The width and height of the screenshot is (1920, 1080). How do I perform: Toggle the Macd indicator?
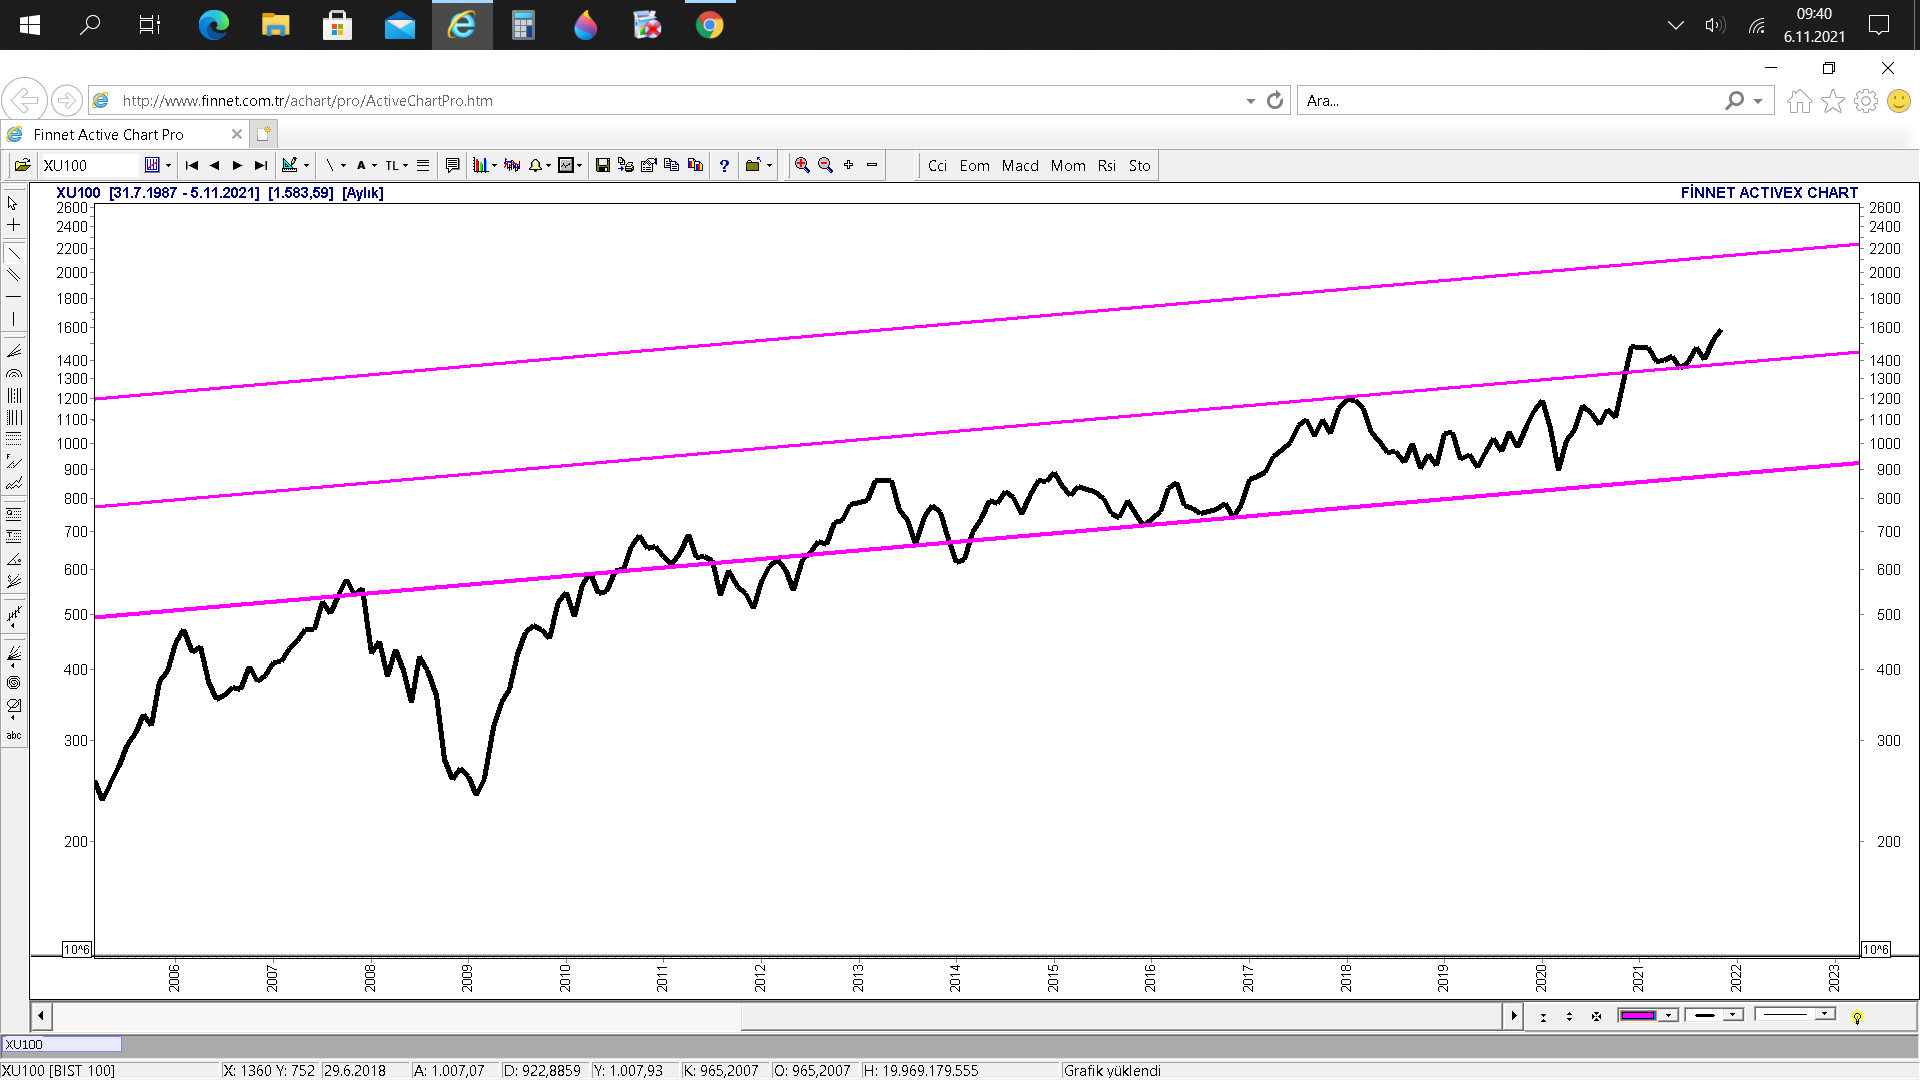(1020, 166)
